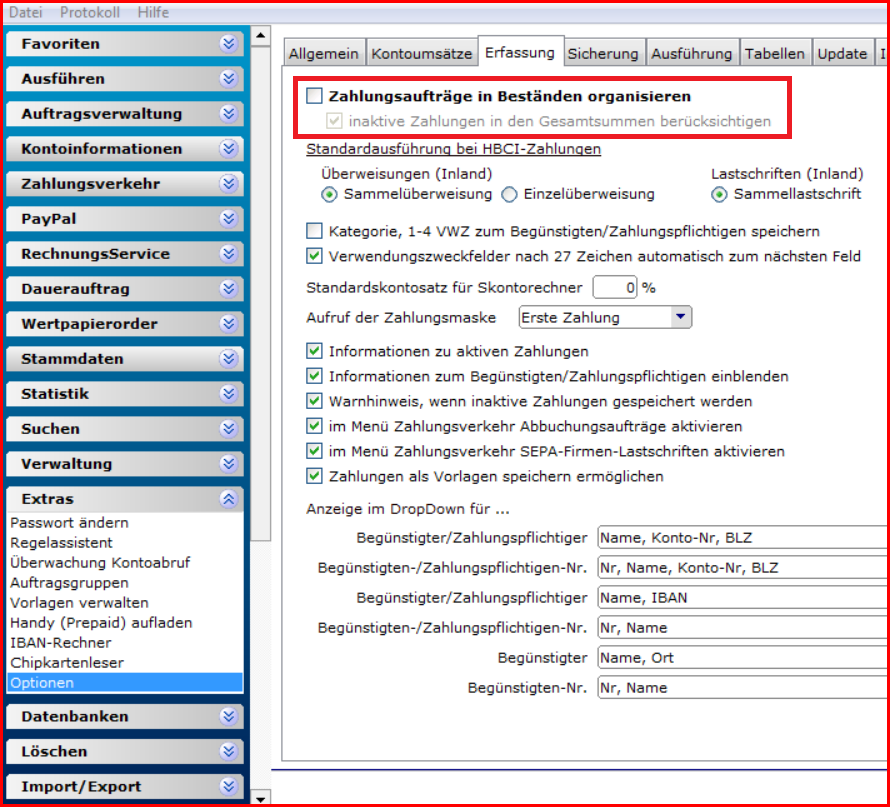Click the Begünstigten-Nr. field showing 'Nr, Name'
890x807 pixels.
pyautogui.click(x=742, y=688)
